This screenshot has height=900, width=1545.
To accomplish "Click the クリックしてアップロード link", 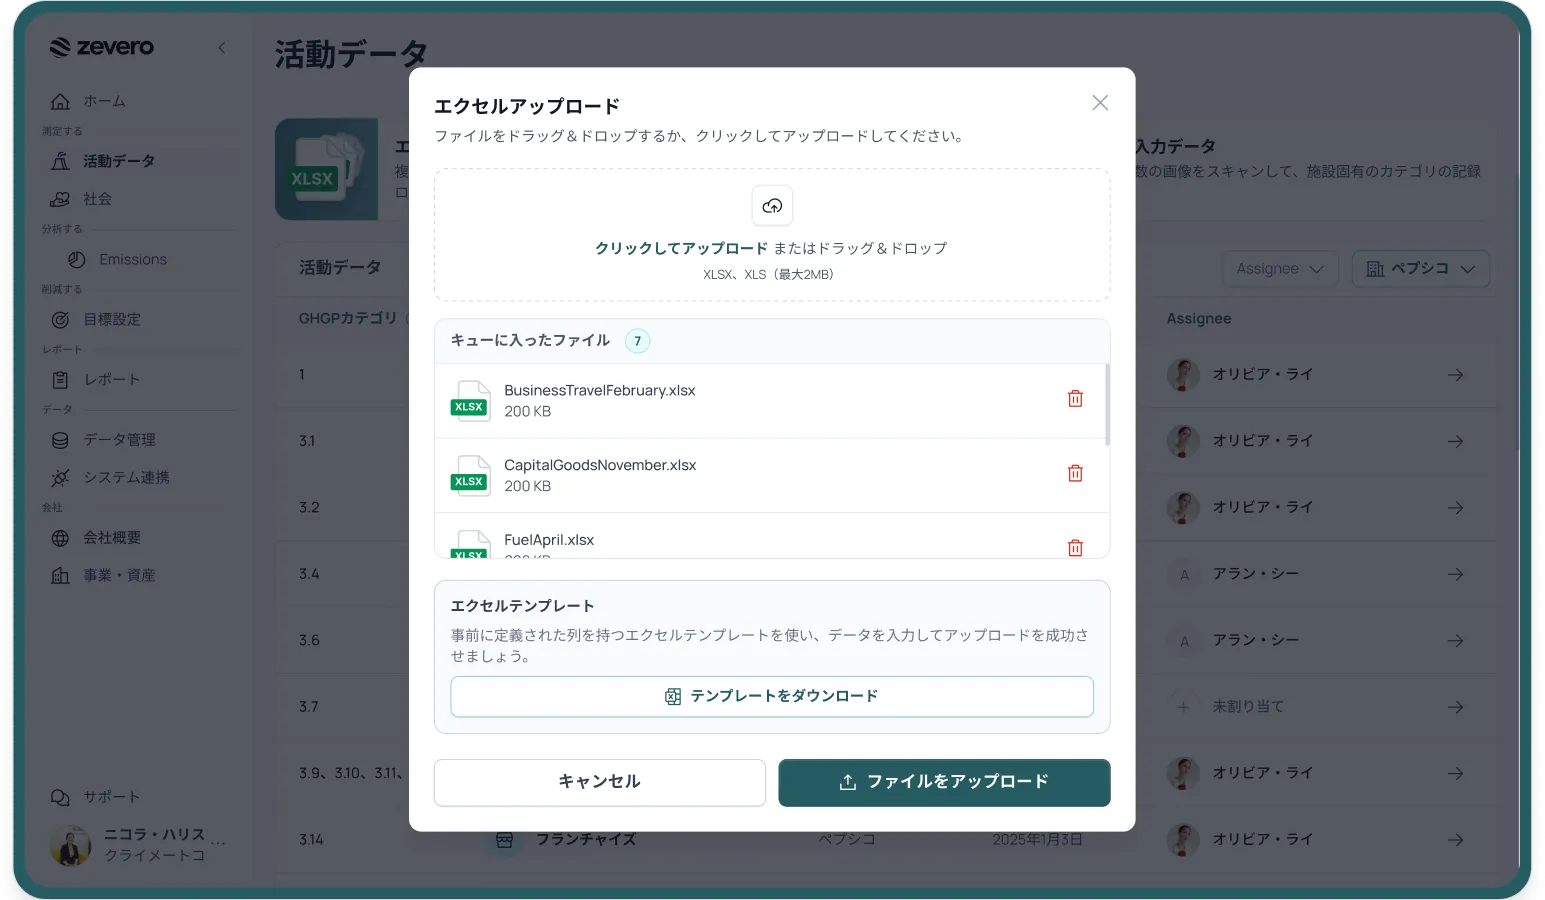I will click(x=681, y=248).
